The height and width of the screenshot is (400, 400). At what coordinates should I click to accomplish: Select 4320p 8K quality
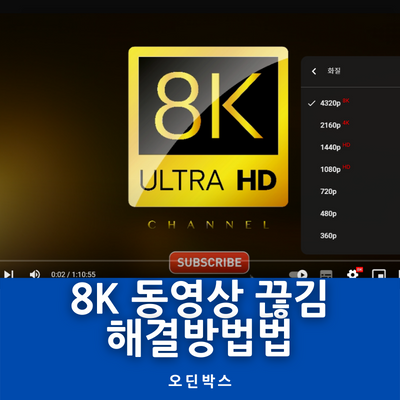coord(350,103)
